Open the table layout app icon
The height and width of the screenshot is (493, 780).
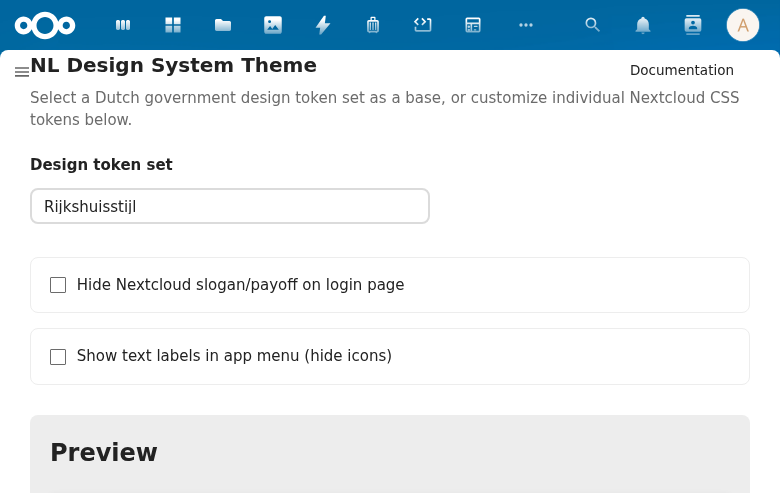click(473, 25)
